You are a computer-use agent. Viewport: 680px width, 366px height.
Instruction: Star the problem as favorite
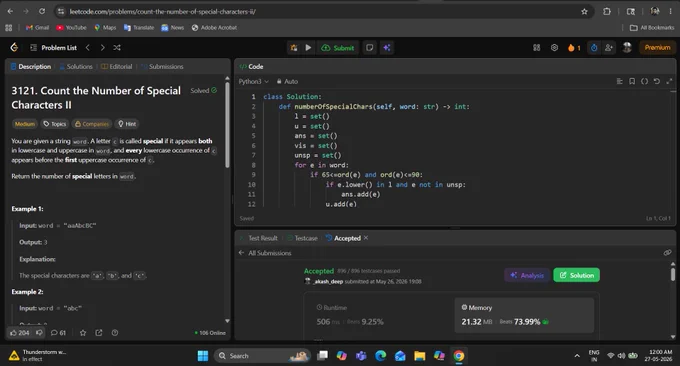[x=83, y=333]
